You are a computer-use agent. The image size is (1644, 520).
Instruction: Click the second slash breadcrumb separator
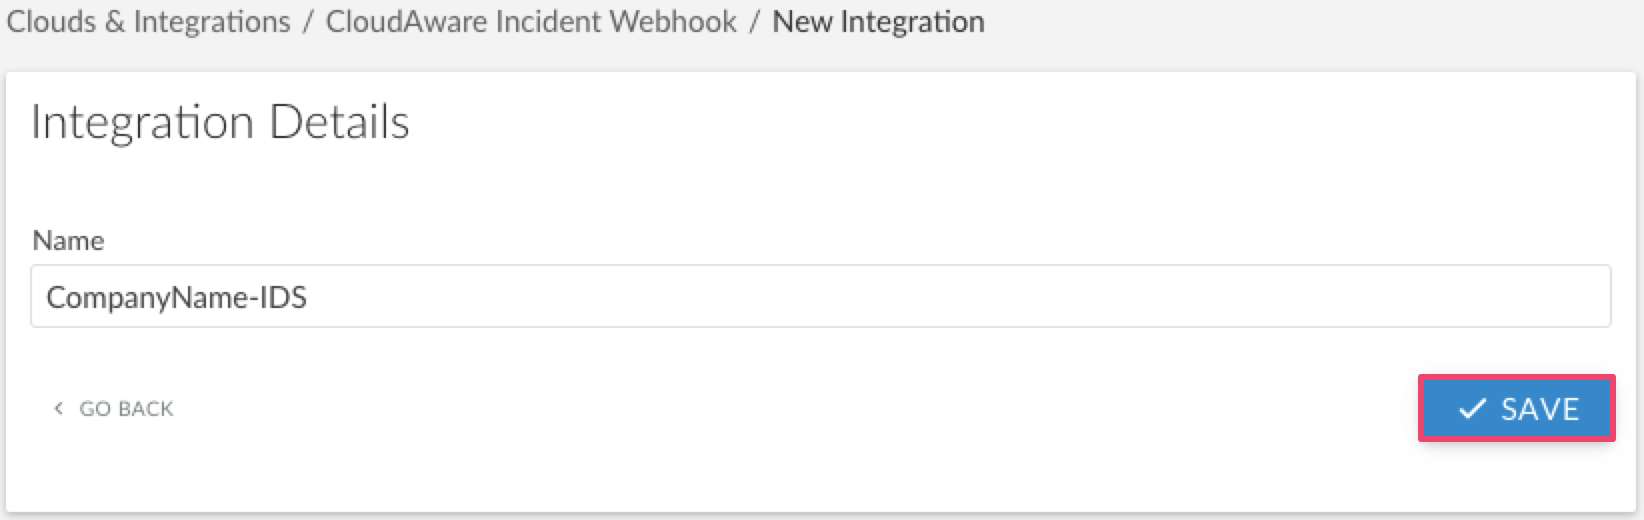[755, 22]
